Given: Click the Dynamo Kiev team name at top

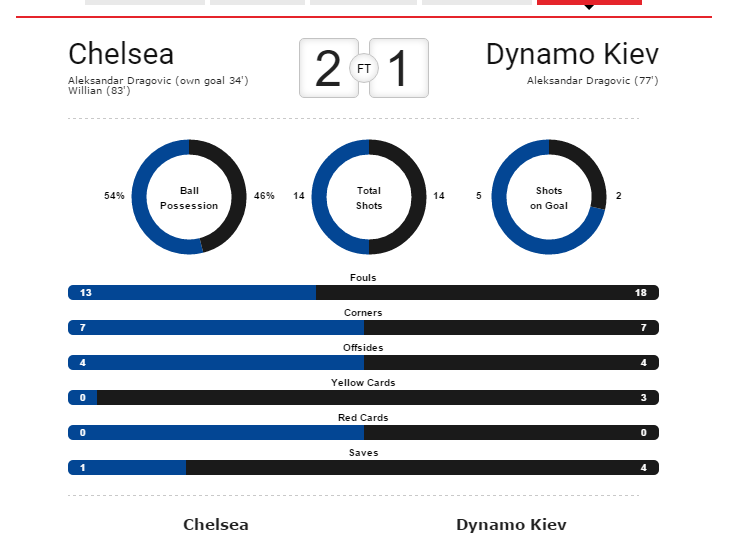Looking at the screenshot, I should 572,54.
